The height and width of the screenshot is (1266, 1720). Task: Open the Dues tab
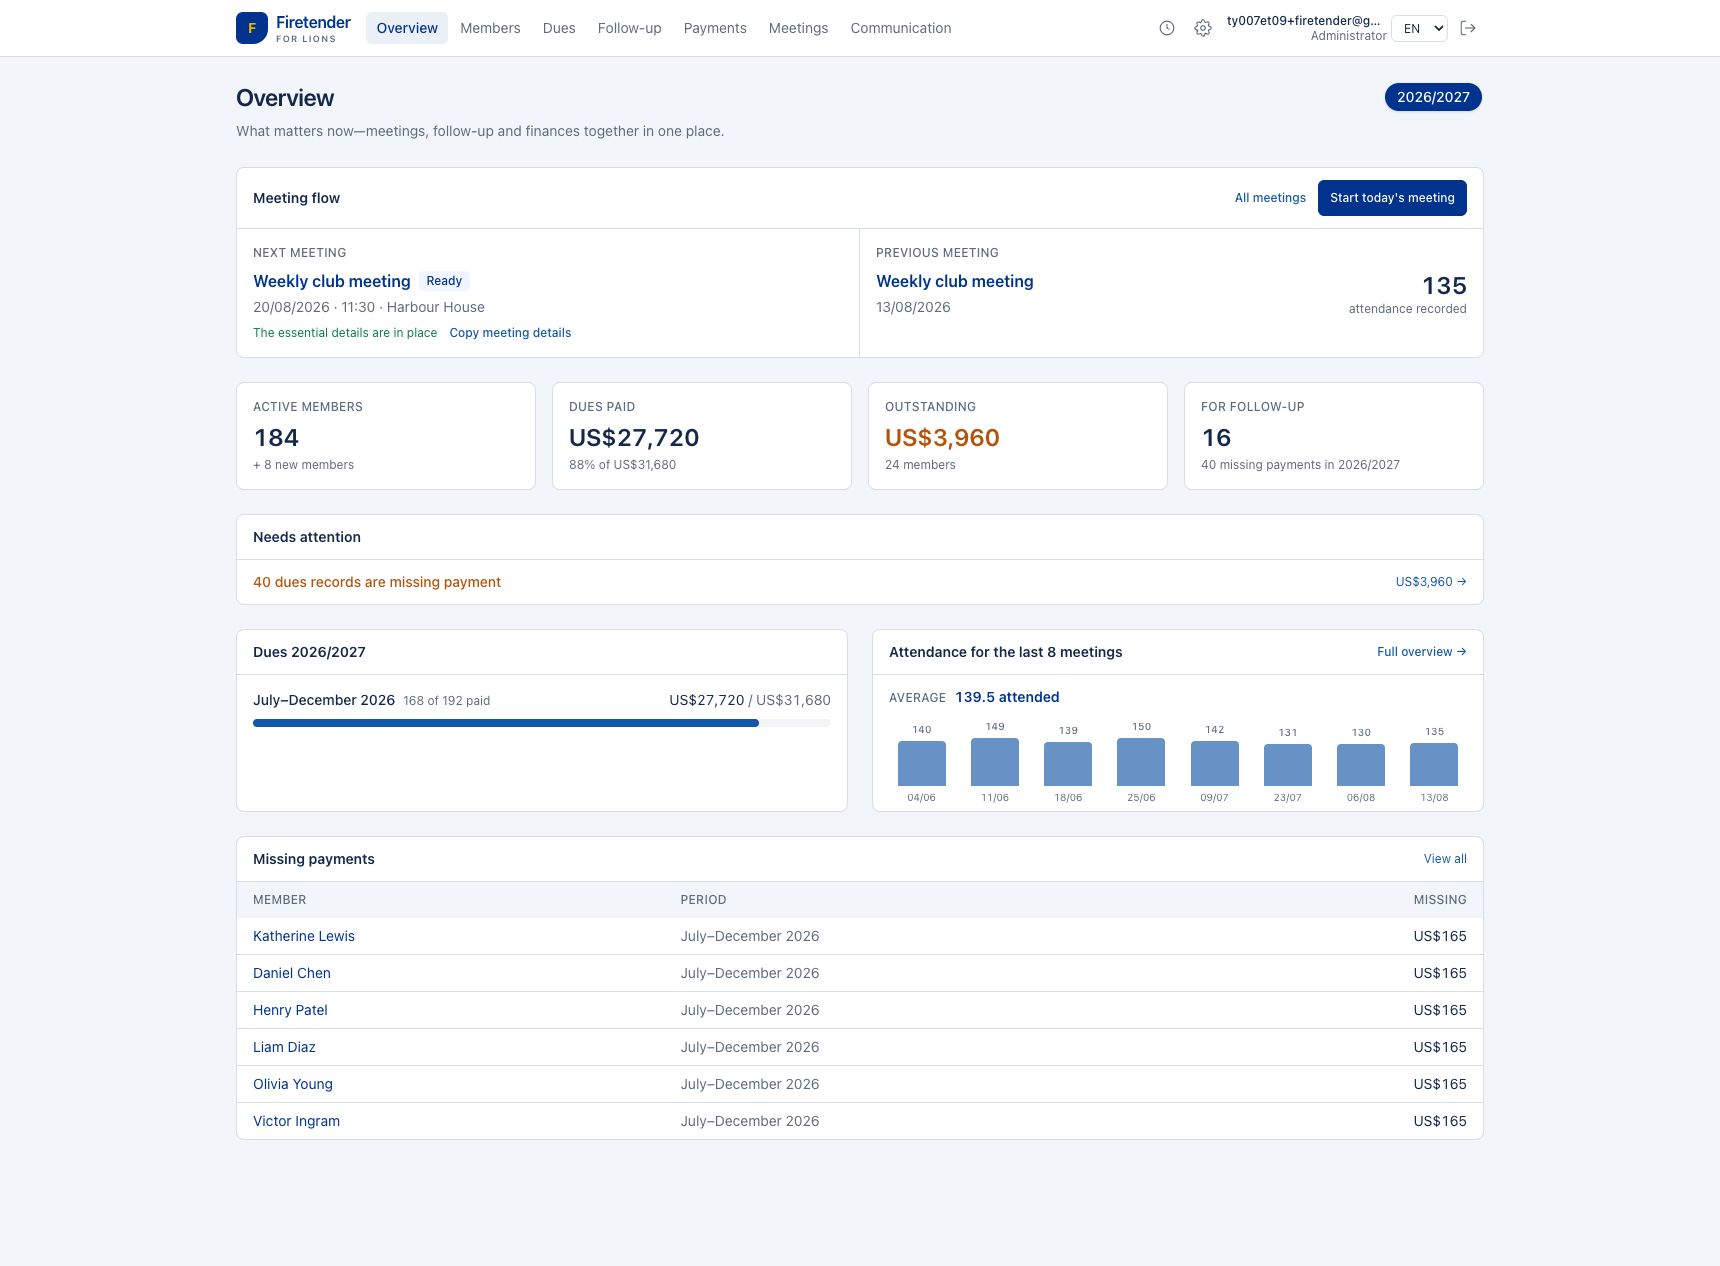coord(559,28)
